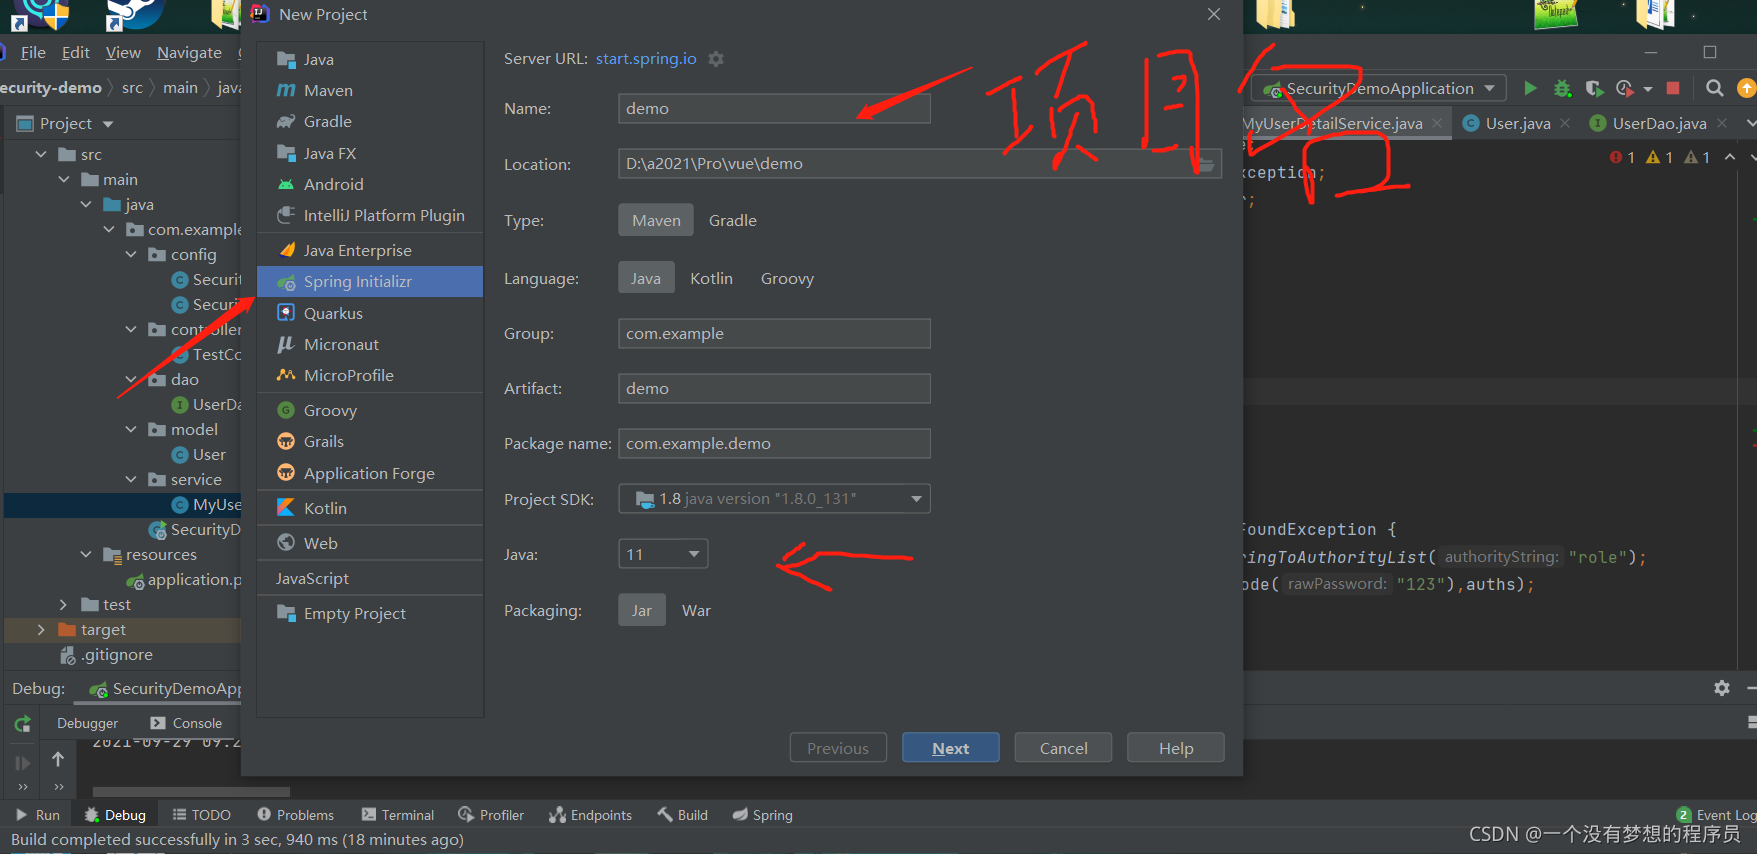
Task: Rerun the debug session icon
Action: click(x=22, y=723)
